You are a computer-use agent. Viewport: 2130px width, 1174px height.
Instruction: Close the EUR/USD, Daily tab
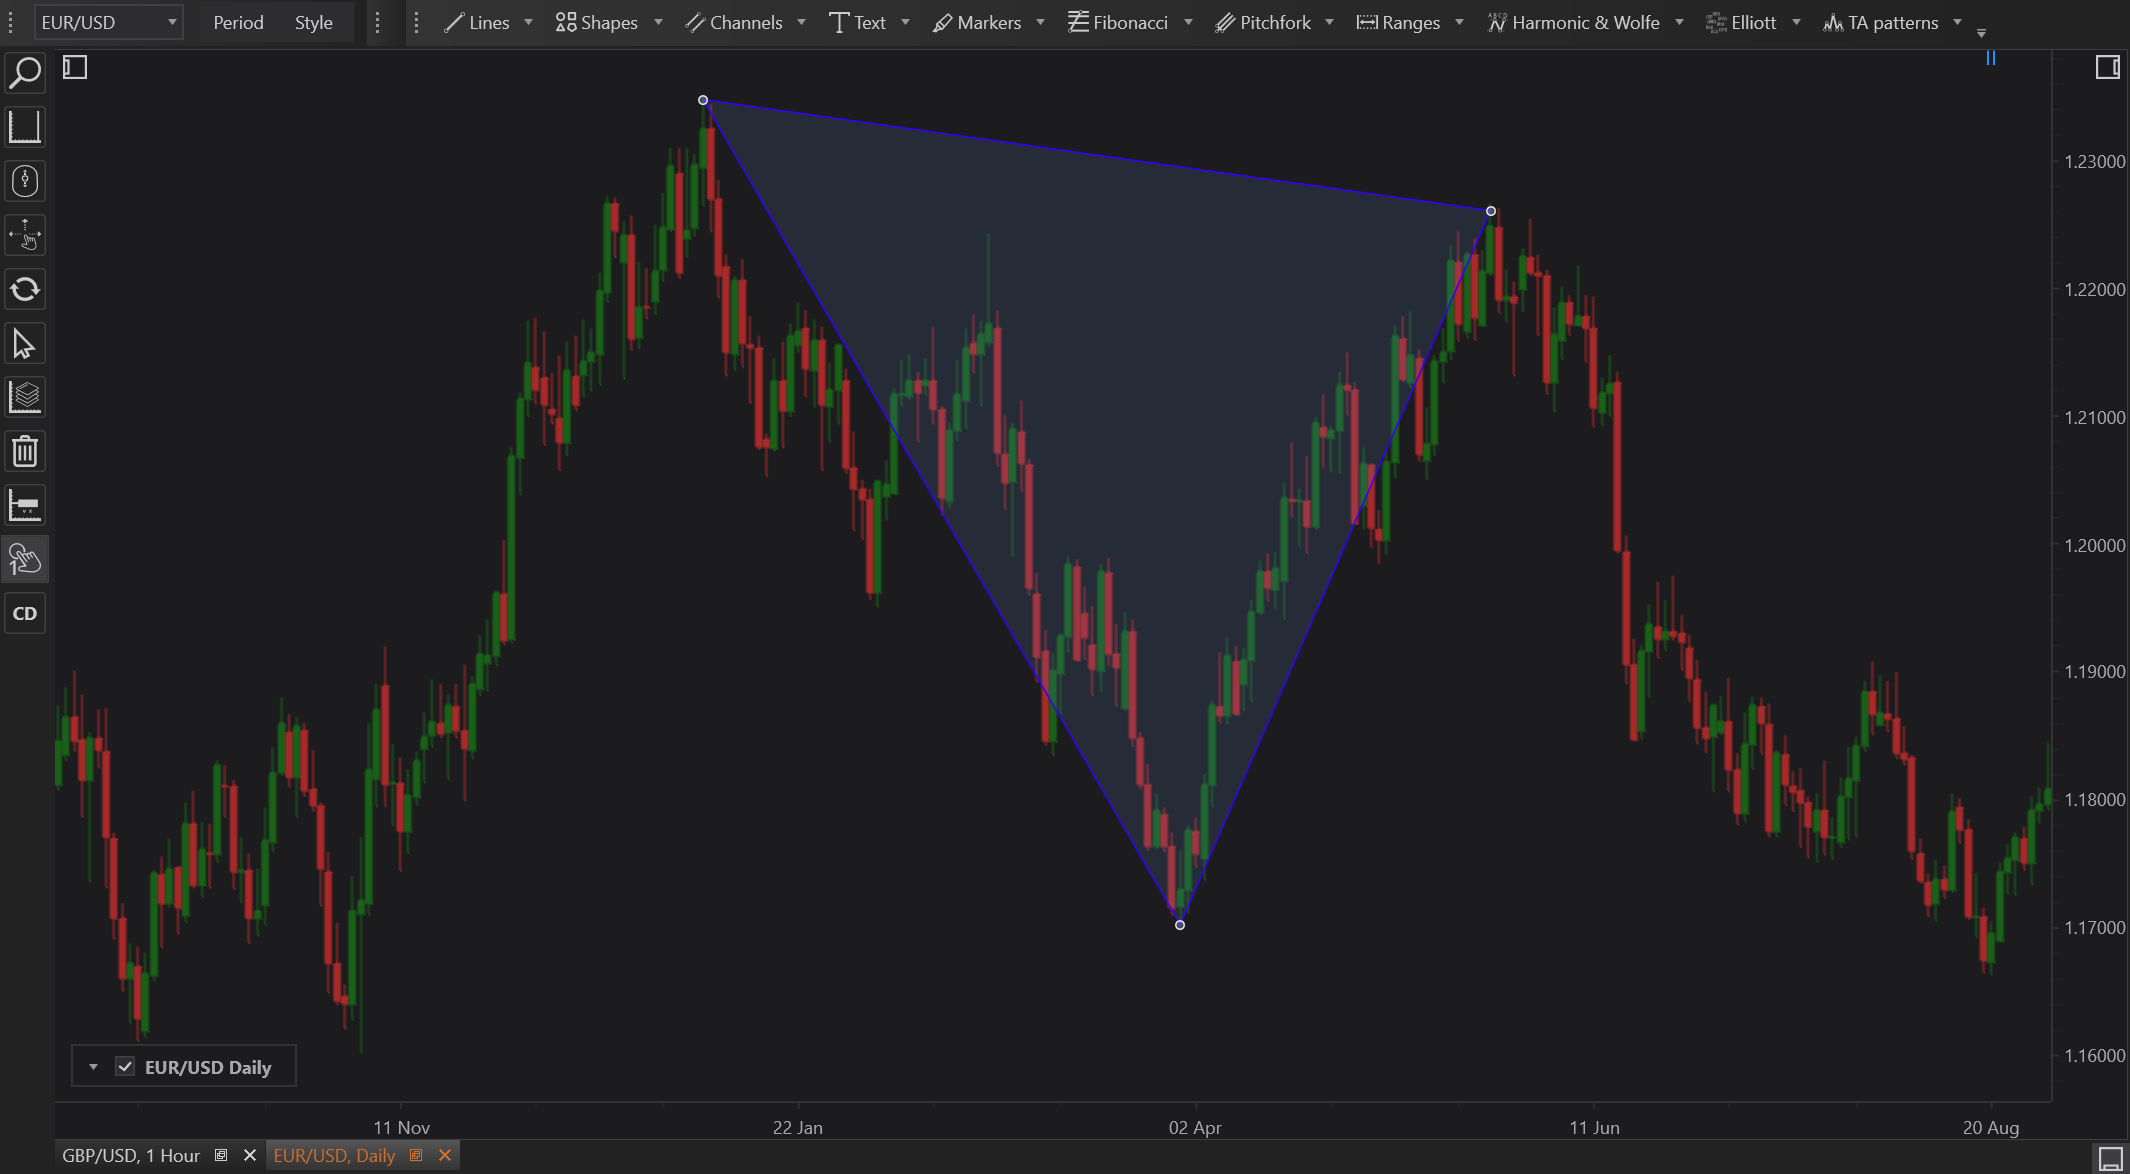pyautogui.click(x=445, y=1156)
